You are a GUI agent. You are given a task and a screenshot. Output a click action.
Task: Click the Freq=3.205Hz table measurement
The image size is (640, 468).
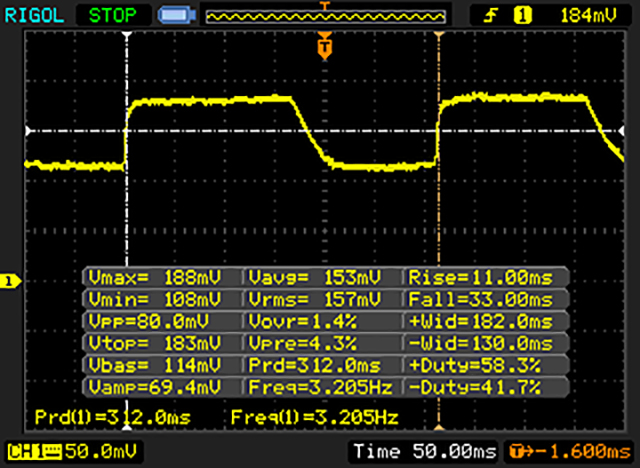[320, 386]
